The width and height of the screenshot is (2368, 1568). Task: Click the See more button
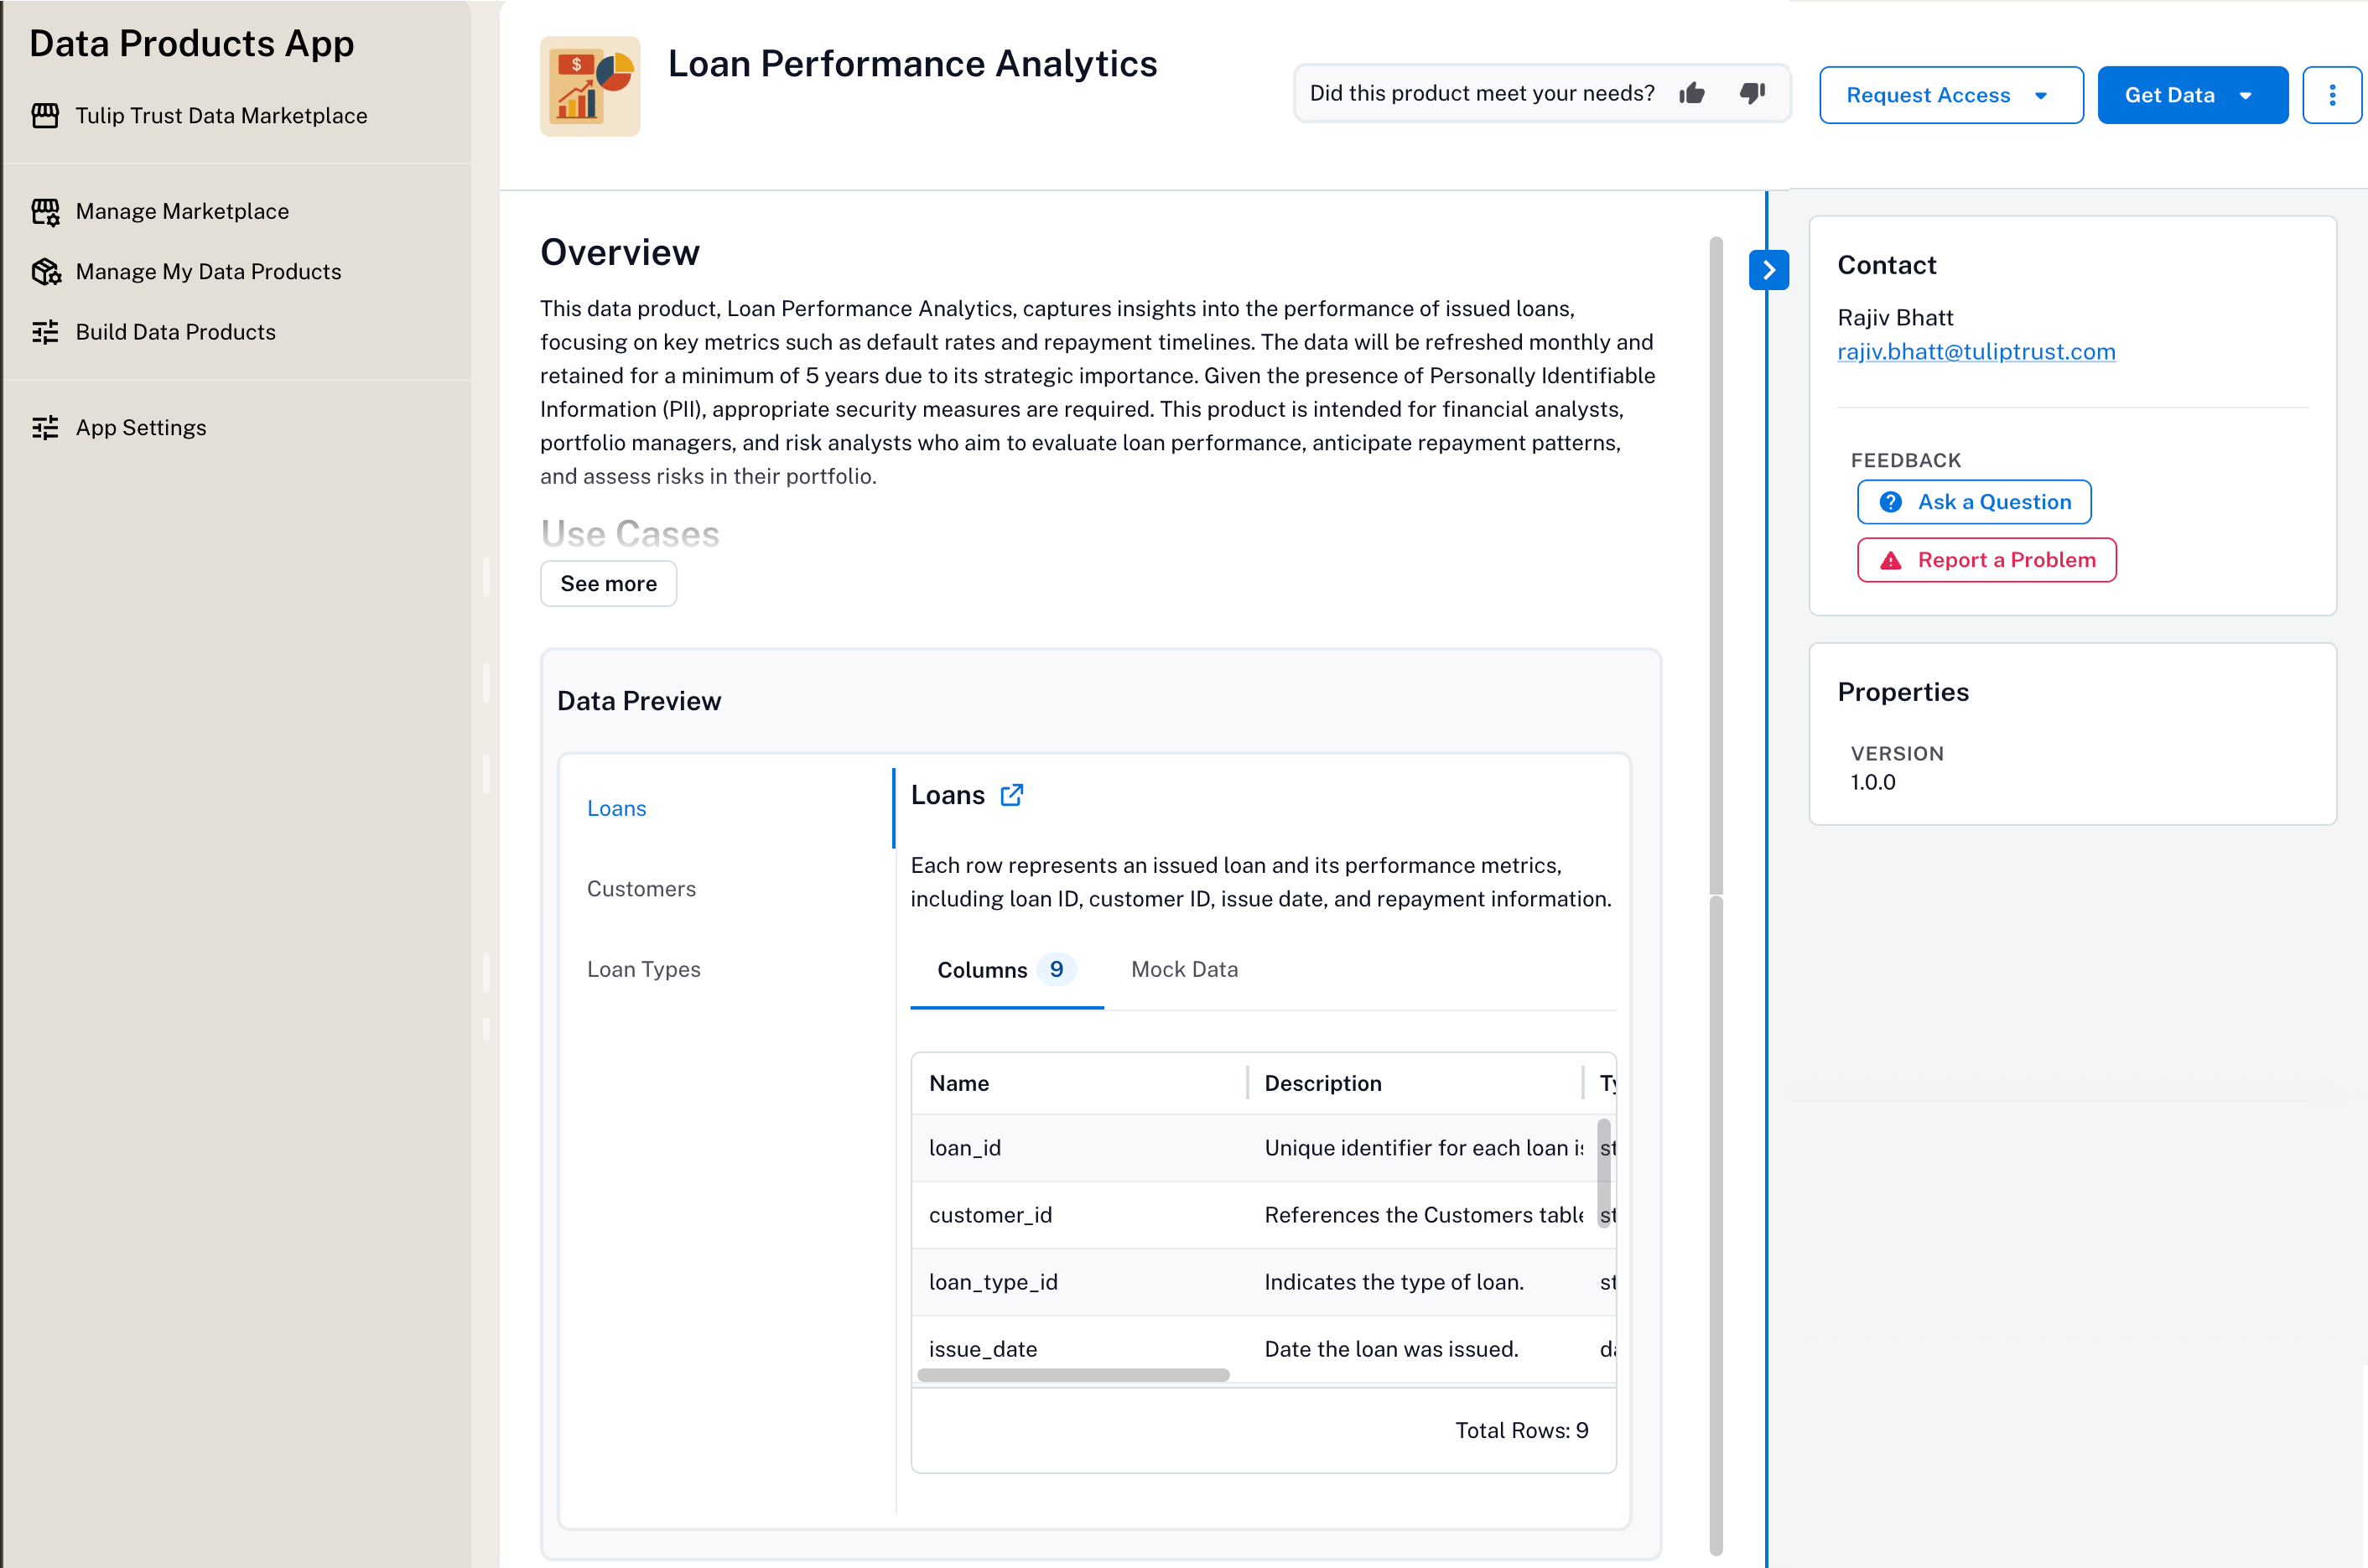coord(608,584)
